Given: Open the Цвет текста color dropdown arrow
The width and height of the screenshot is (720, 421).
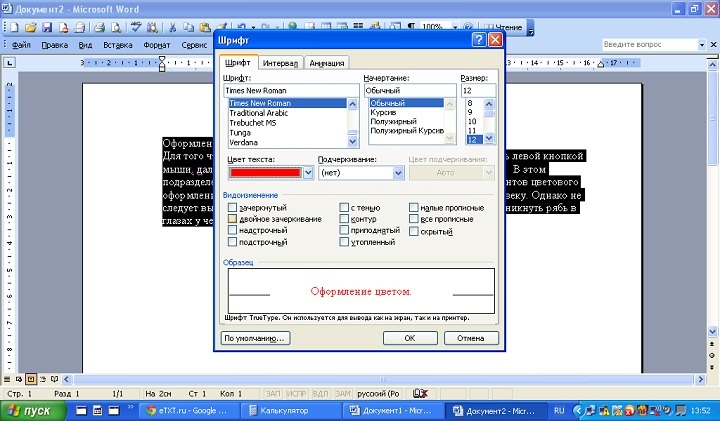Looking at the screenshot, I should click(308, 173).
